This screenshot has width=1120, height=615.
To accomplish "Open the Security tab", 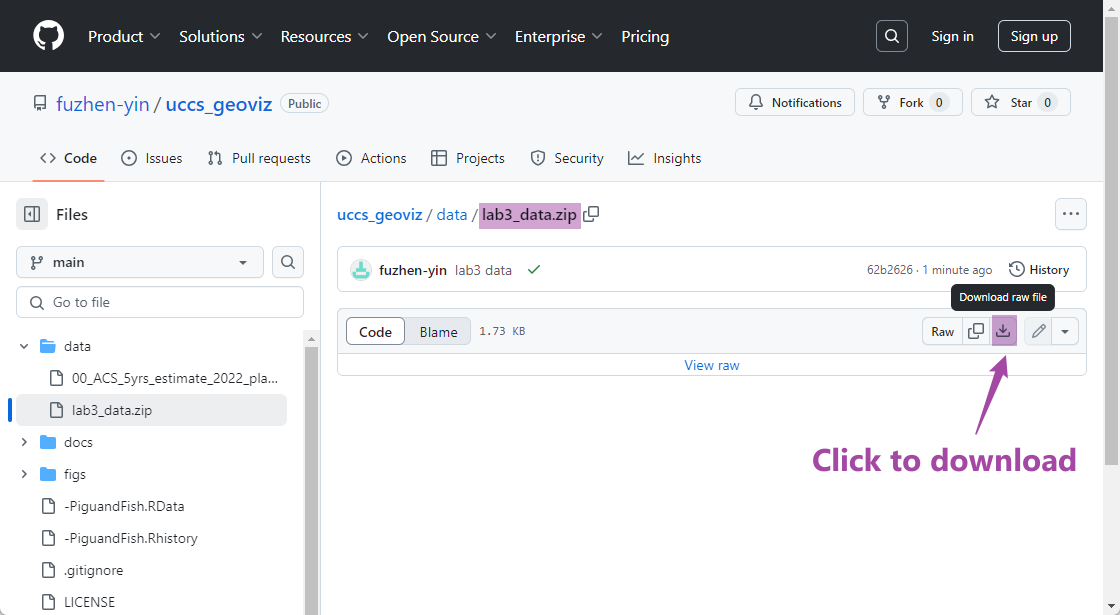I will [567, 159].
